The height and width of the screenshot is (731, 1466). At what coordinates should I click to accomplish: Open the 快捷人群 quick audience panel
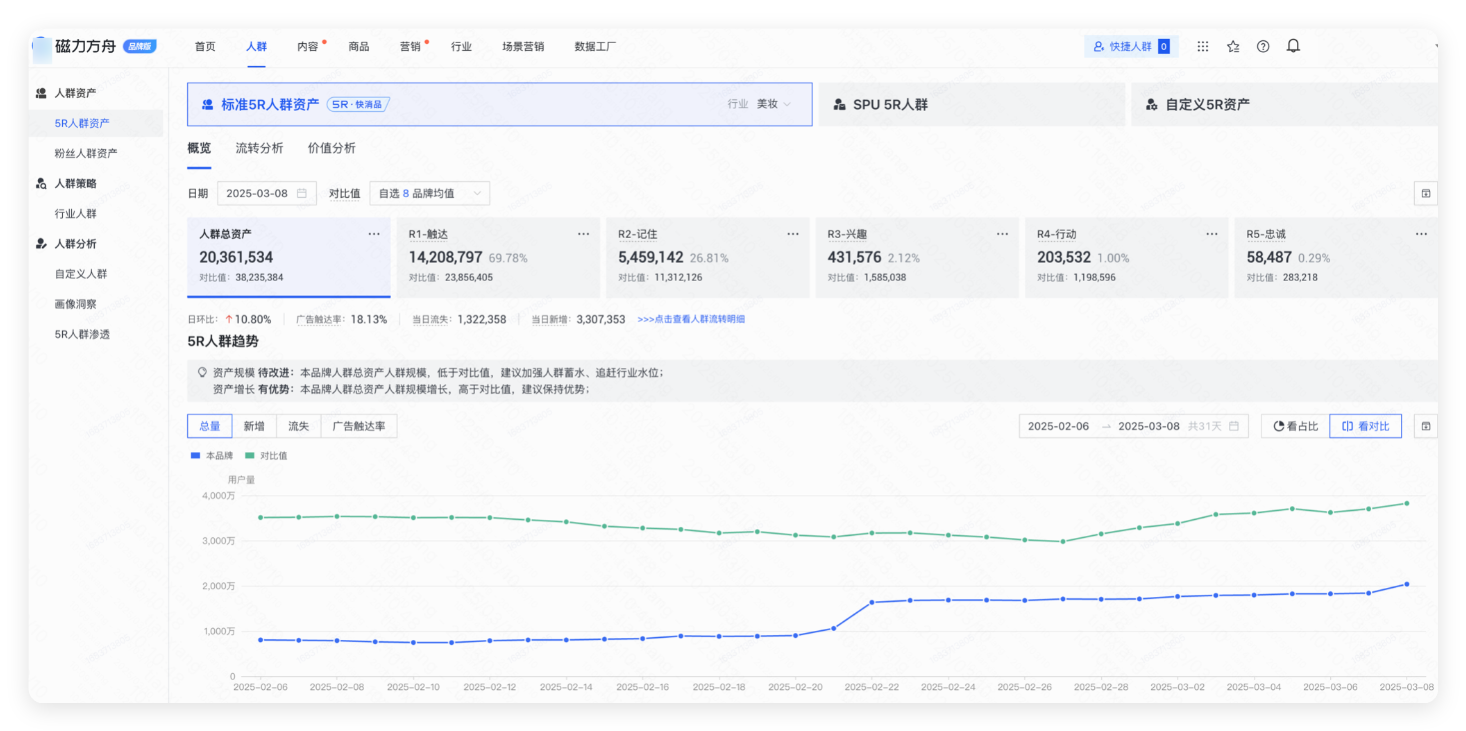click(x=1130, y=46)
